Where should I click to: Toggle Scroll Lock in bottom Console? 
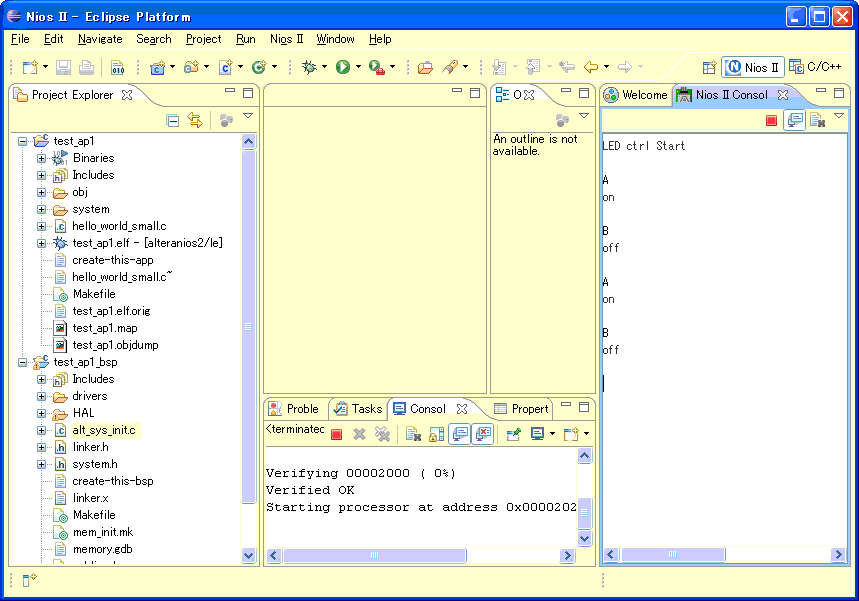click(436, 434)
